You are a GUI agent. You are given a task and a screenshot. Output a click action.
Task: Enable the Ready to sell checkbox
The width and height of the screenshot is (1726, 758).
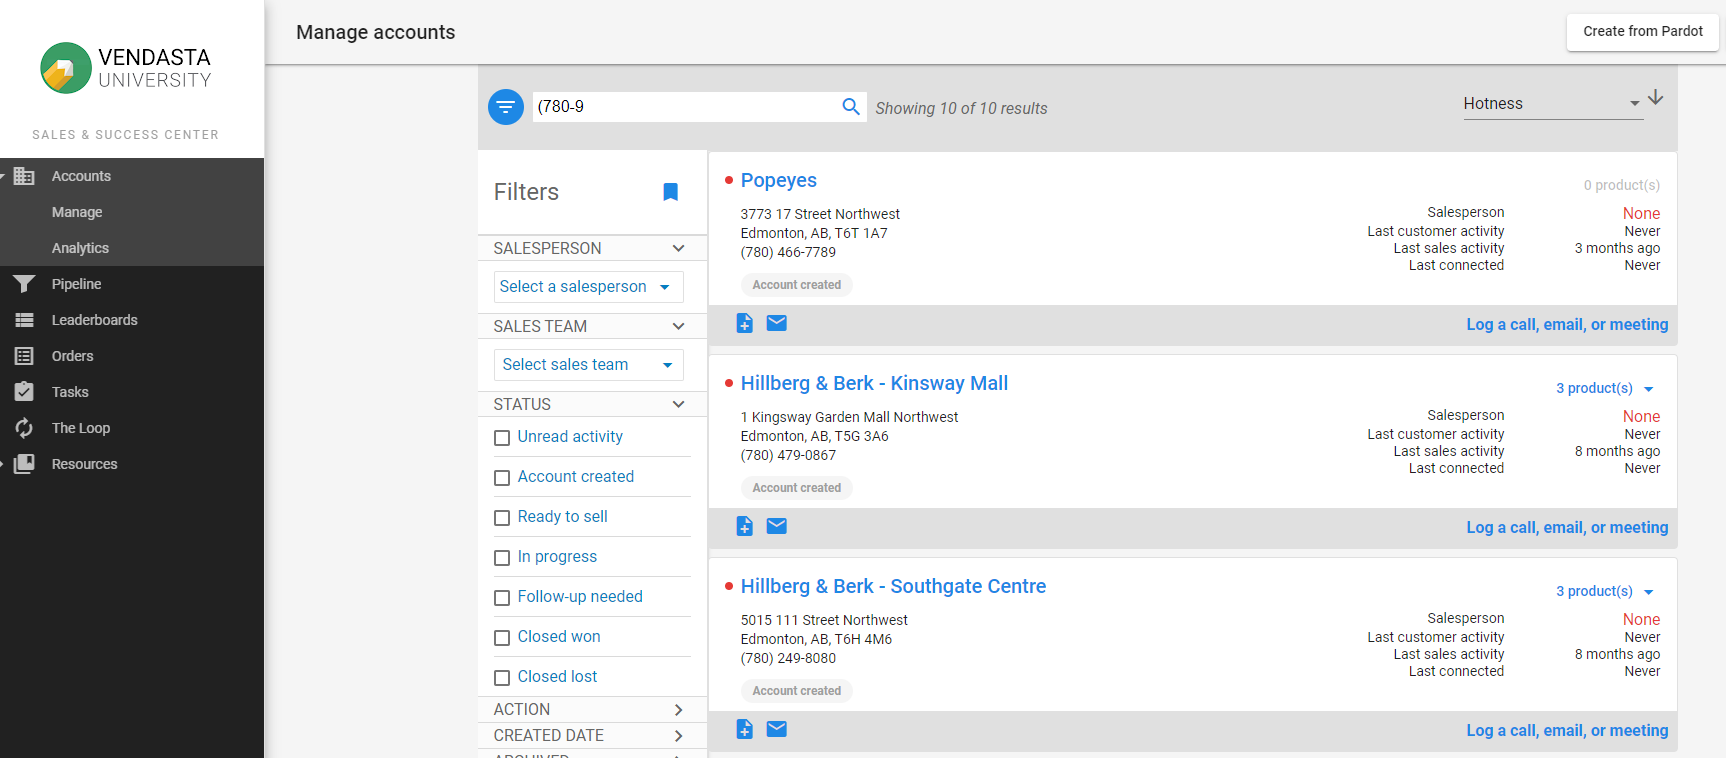(502, 518)
